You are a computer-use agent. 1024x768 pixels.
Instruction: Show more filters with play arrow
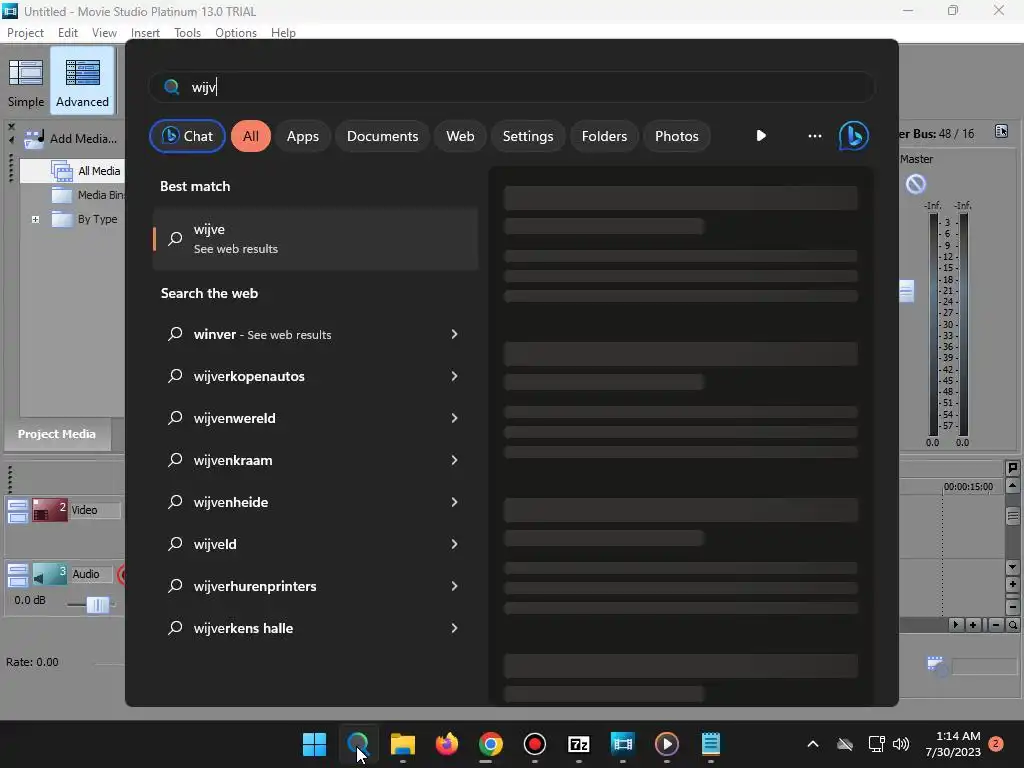[761, 136]
